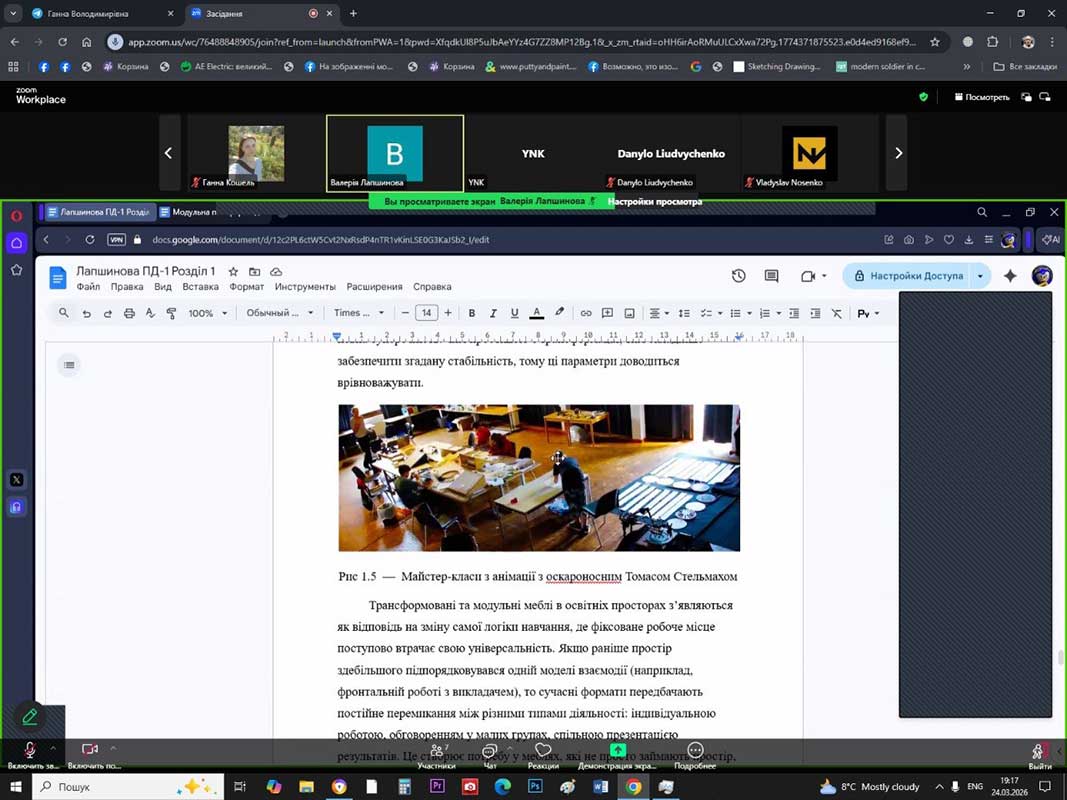This screenshot has width=1067, height=800.
Task: Bookmark this page with the star icon
Action: point(935,42)
